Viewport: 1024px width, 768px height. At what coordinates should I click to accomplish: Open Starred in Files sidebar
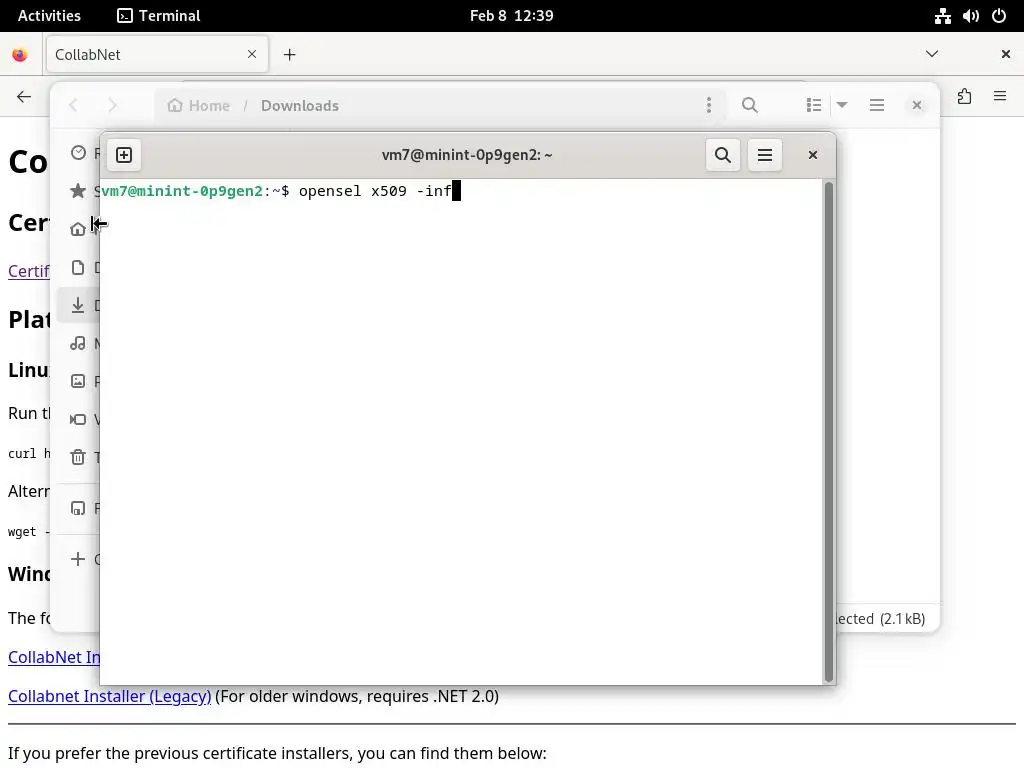point(78,191)
